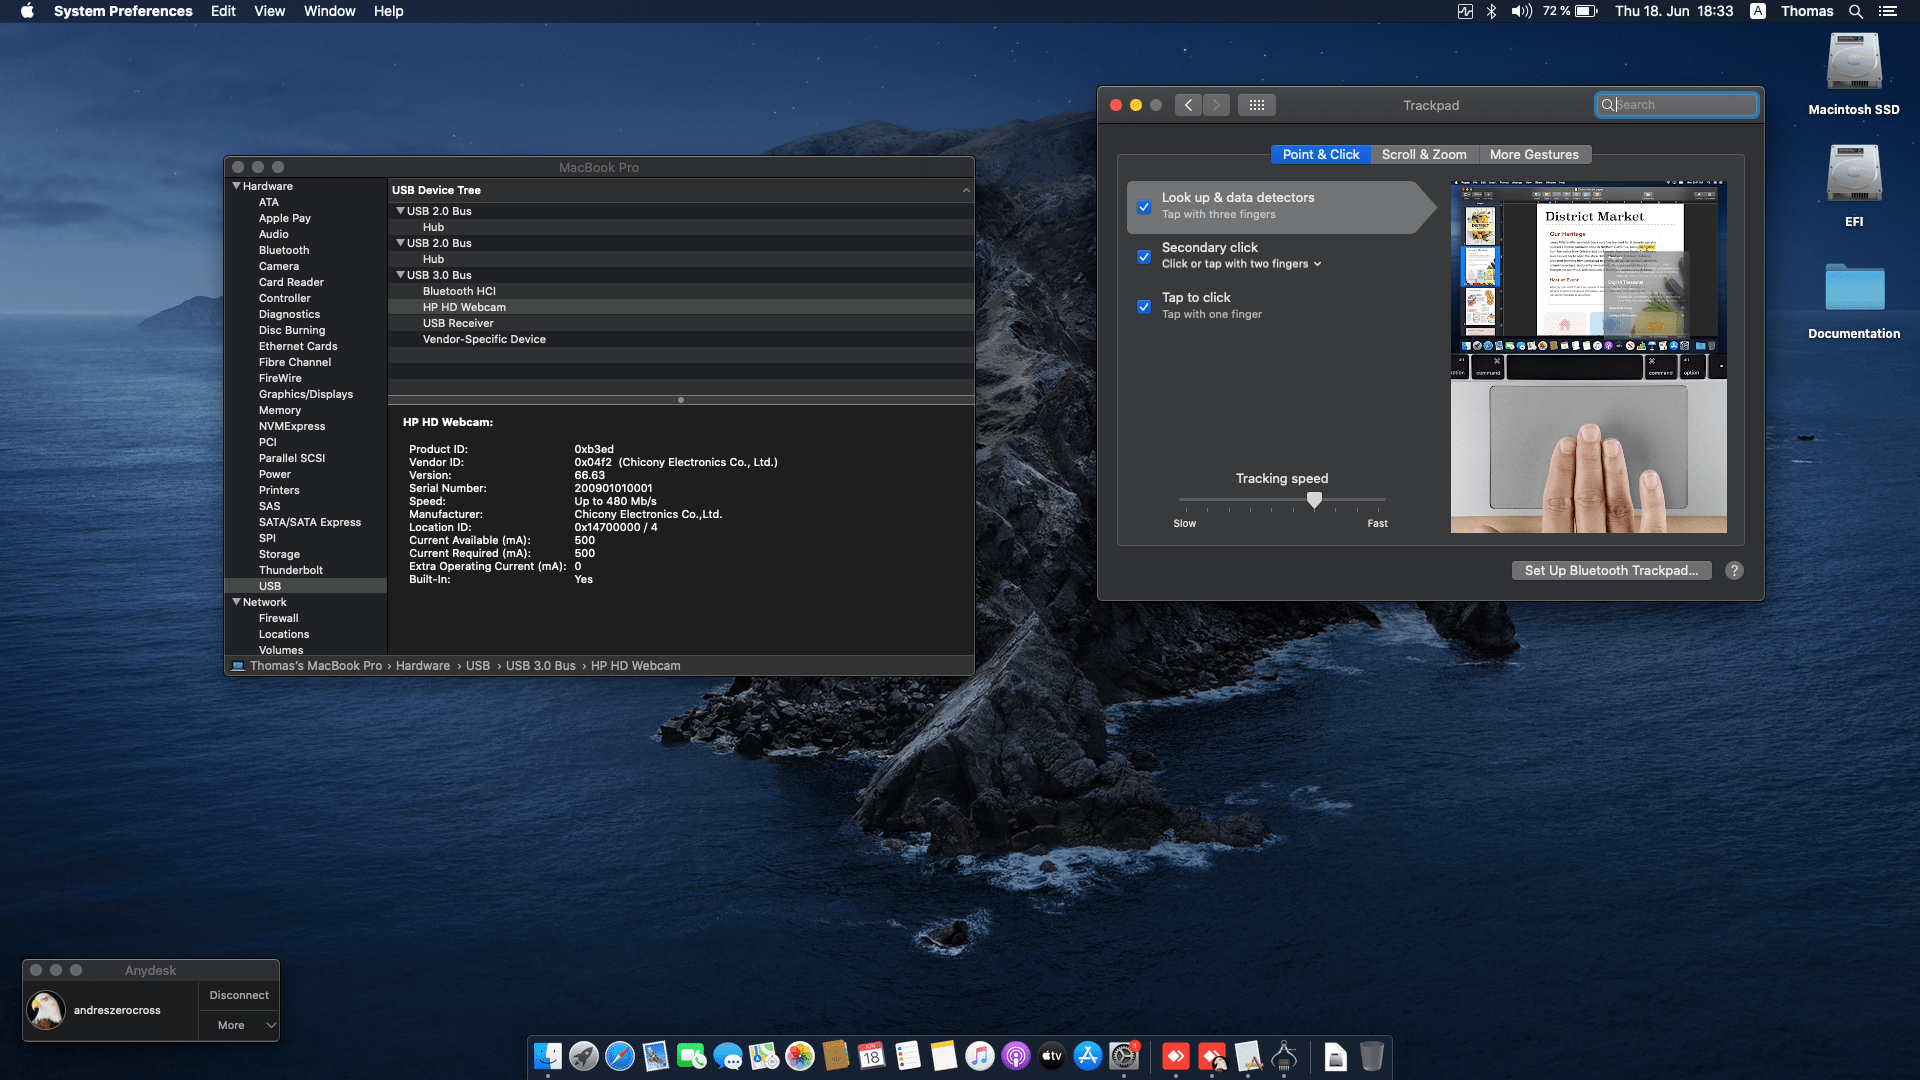Click the System Preferences search field
The image size is (1920, 1080).
(x=1676, y=105)
